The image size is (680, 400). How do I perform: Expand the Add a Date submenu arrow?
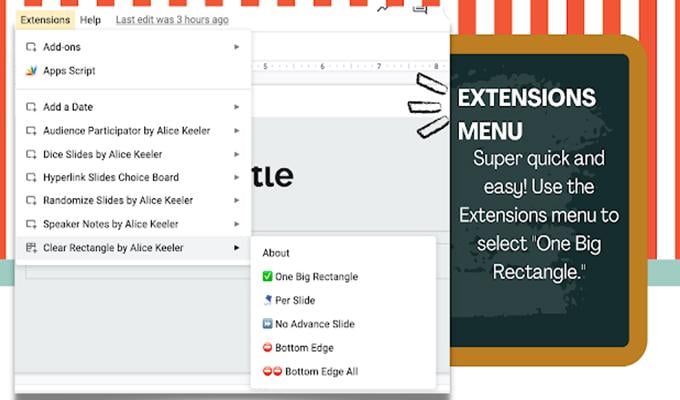click(237, 107)
